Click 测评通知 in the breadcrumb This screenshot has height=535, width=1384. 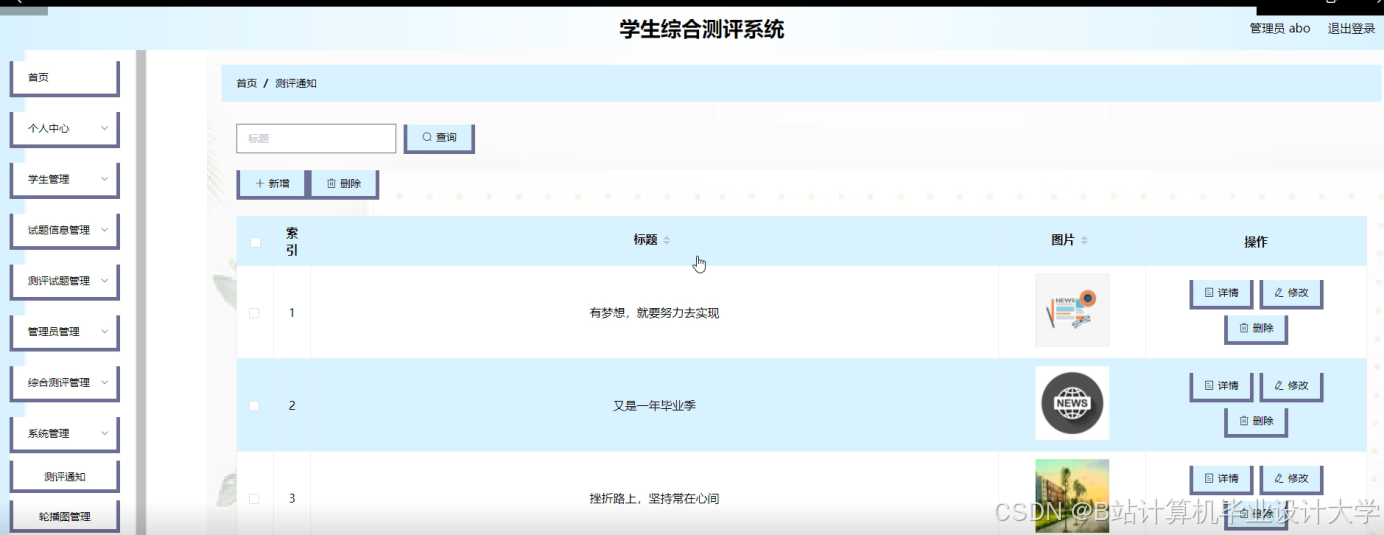296,83
